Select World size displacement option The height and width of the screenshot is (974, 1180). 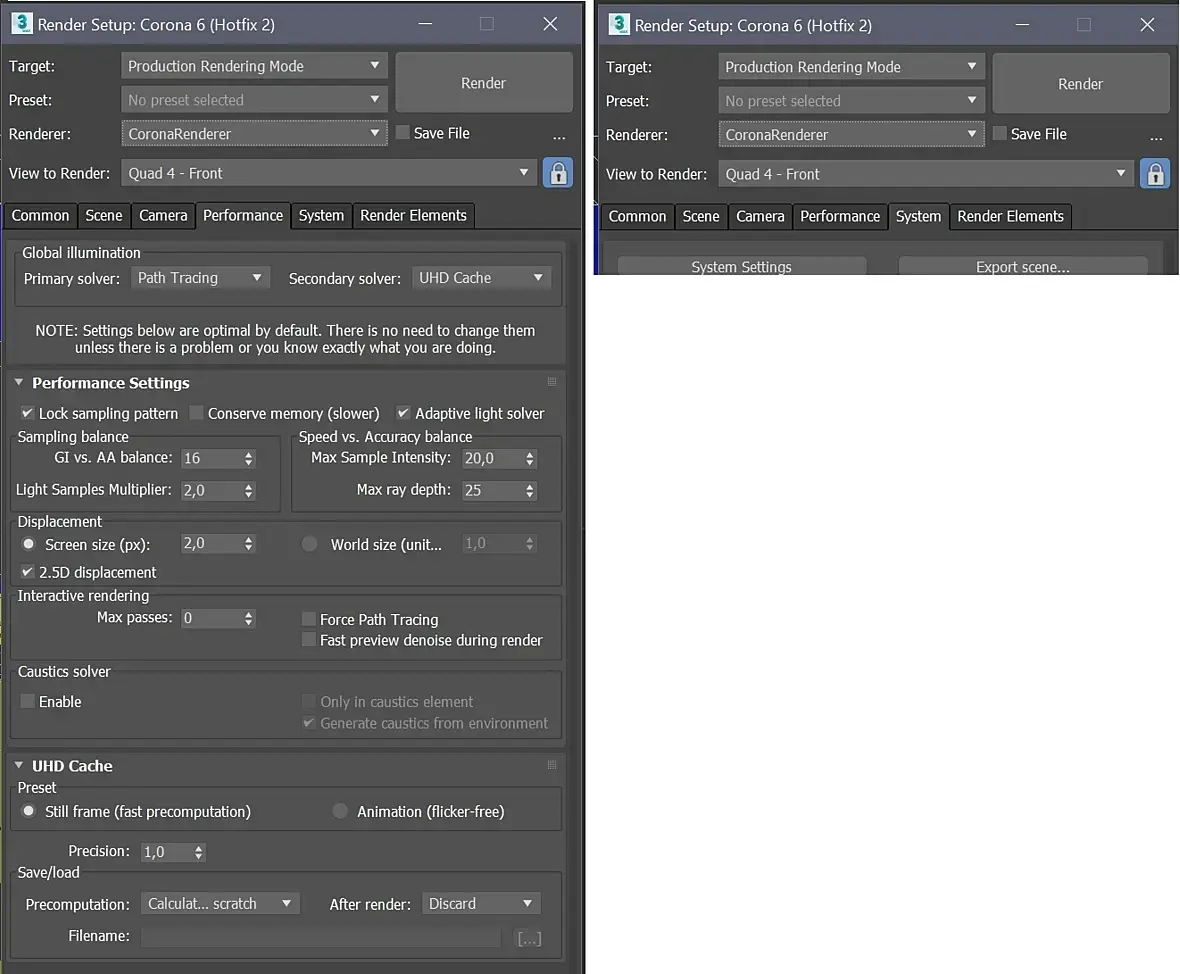tap(309, 543)
